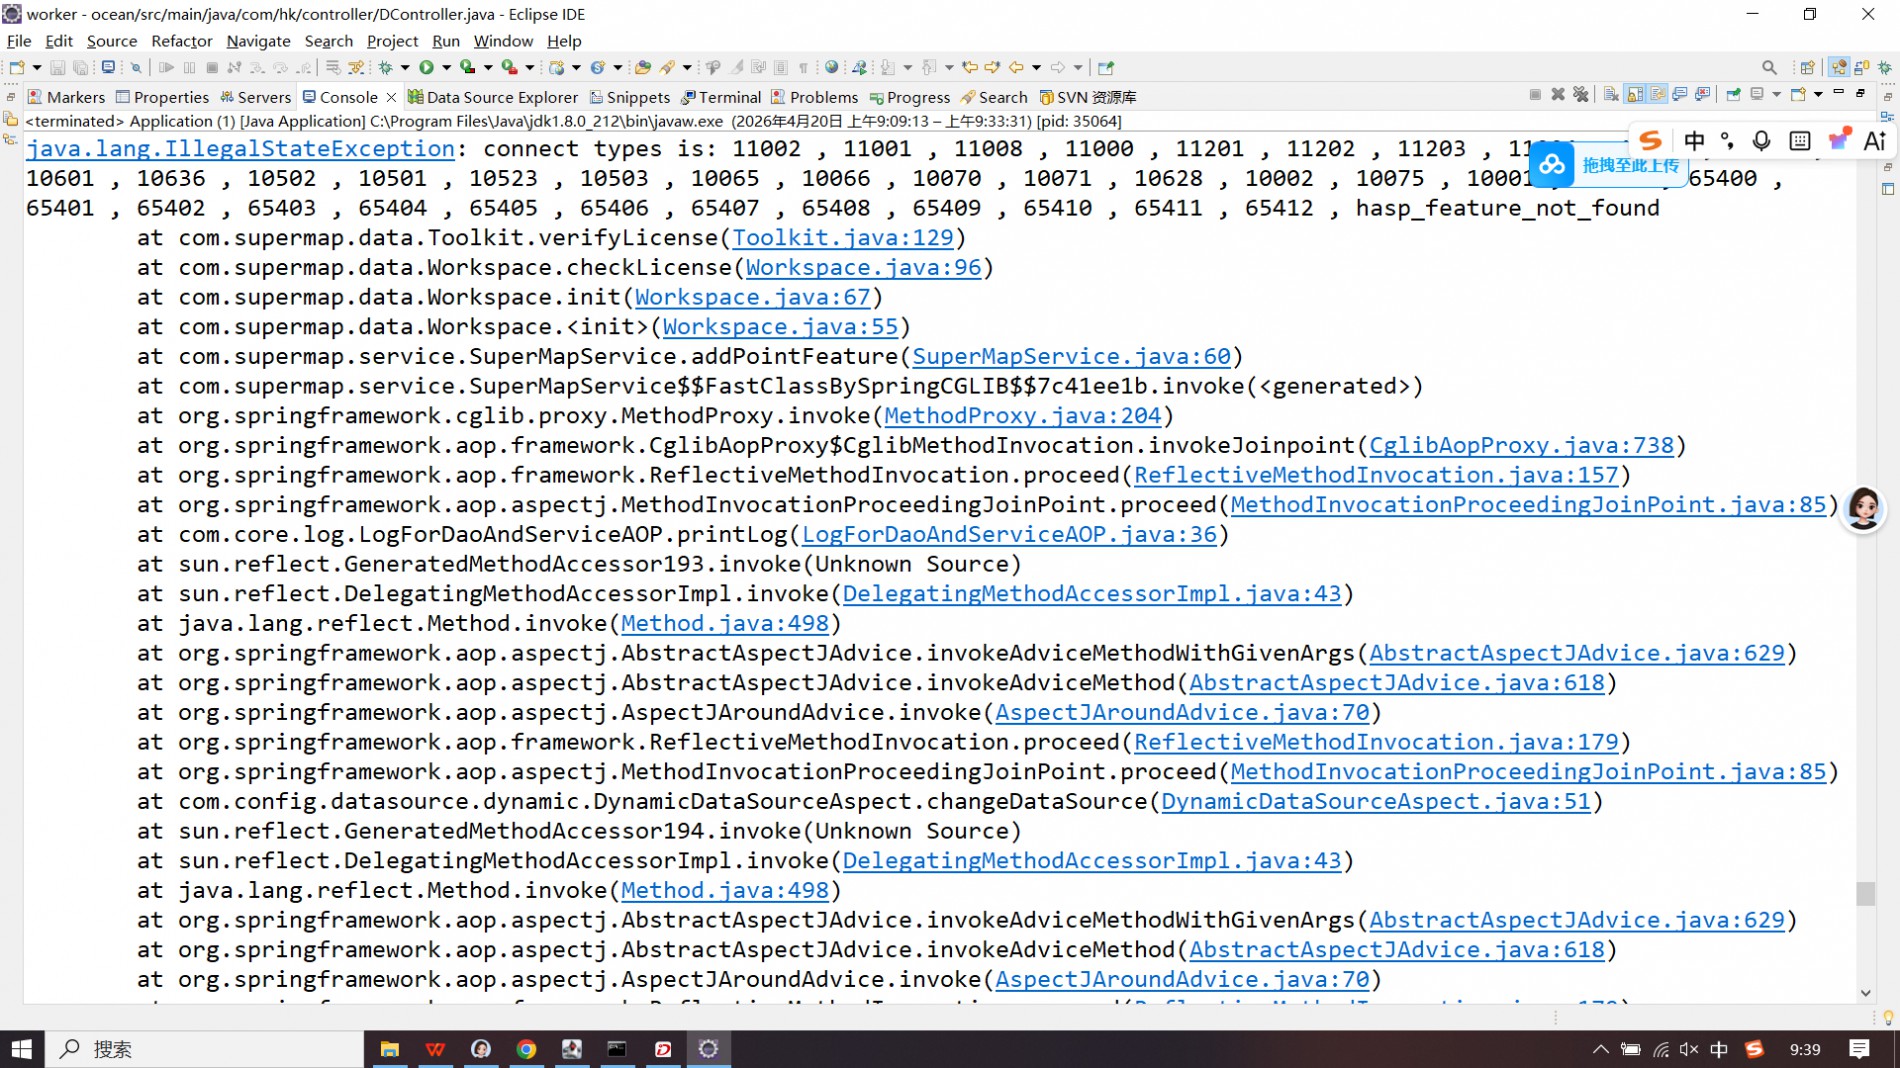Open Chrome from the Windows taskbar
The image size is (1900, 1068).
coord(526,1049)
